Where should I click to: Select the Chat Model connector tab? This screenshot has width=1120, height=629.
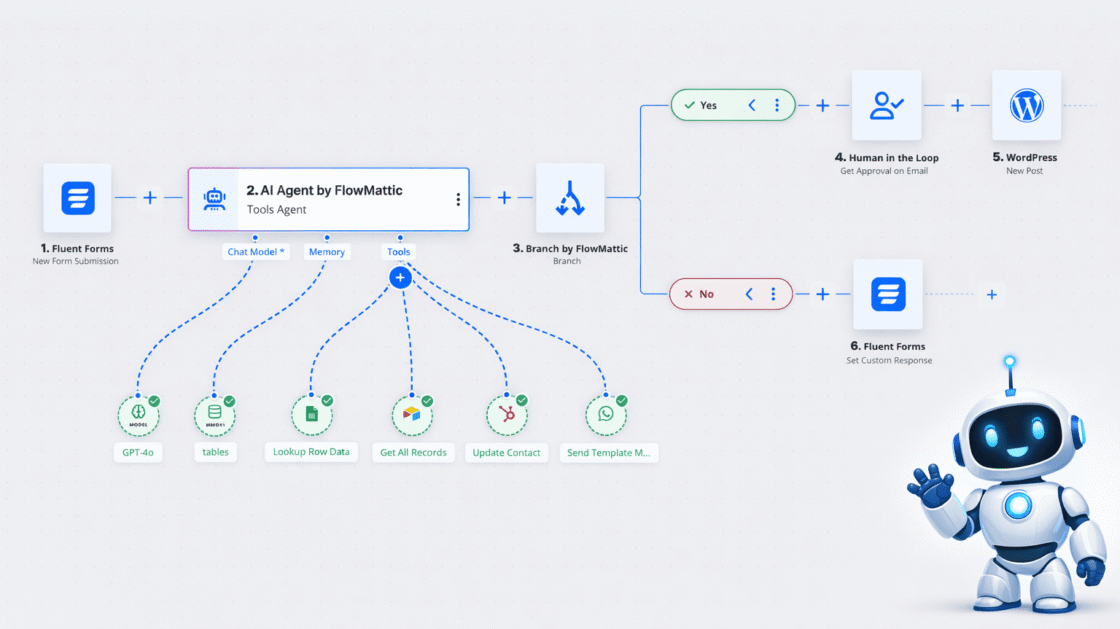coord(256,252)
